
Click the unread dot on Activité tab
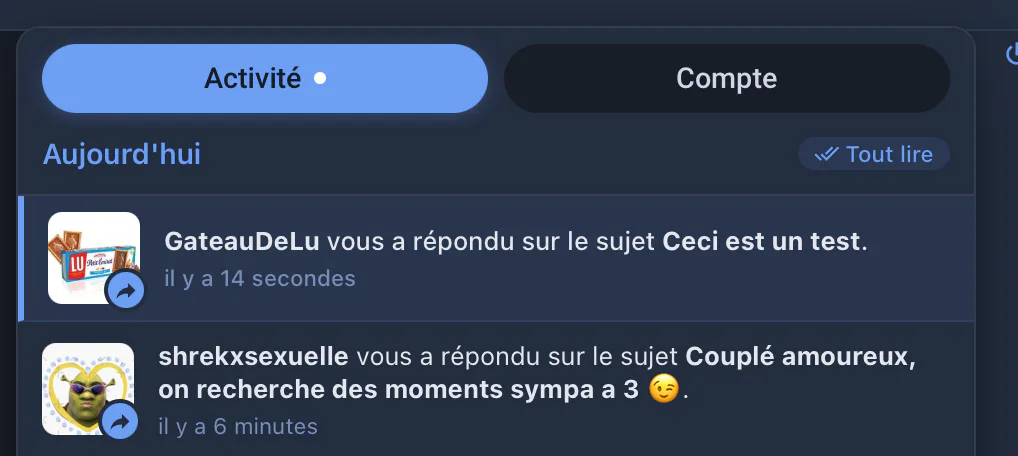pyautogui.click(x=320, y=79)
